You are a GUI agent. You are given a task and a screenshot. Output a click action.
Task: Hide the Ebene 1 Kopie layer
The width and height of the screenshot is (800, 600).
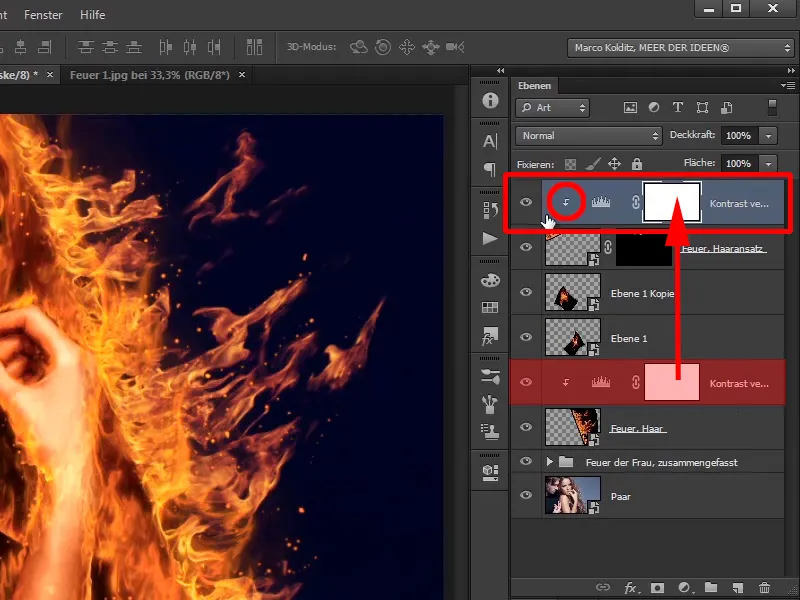pyautogui.click(x=526, y=292)
